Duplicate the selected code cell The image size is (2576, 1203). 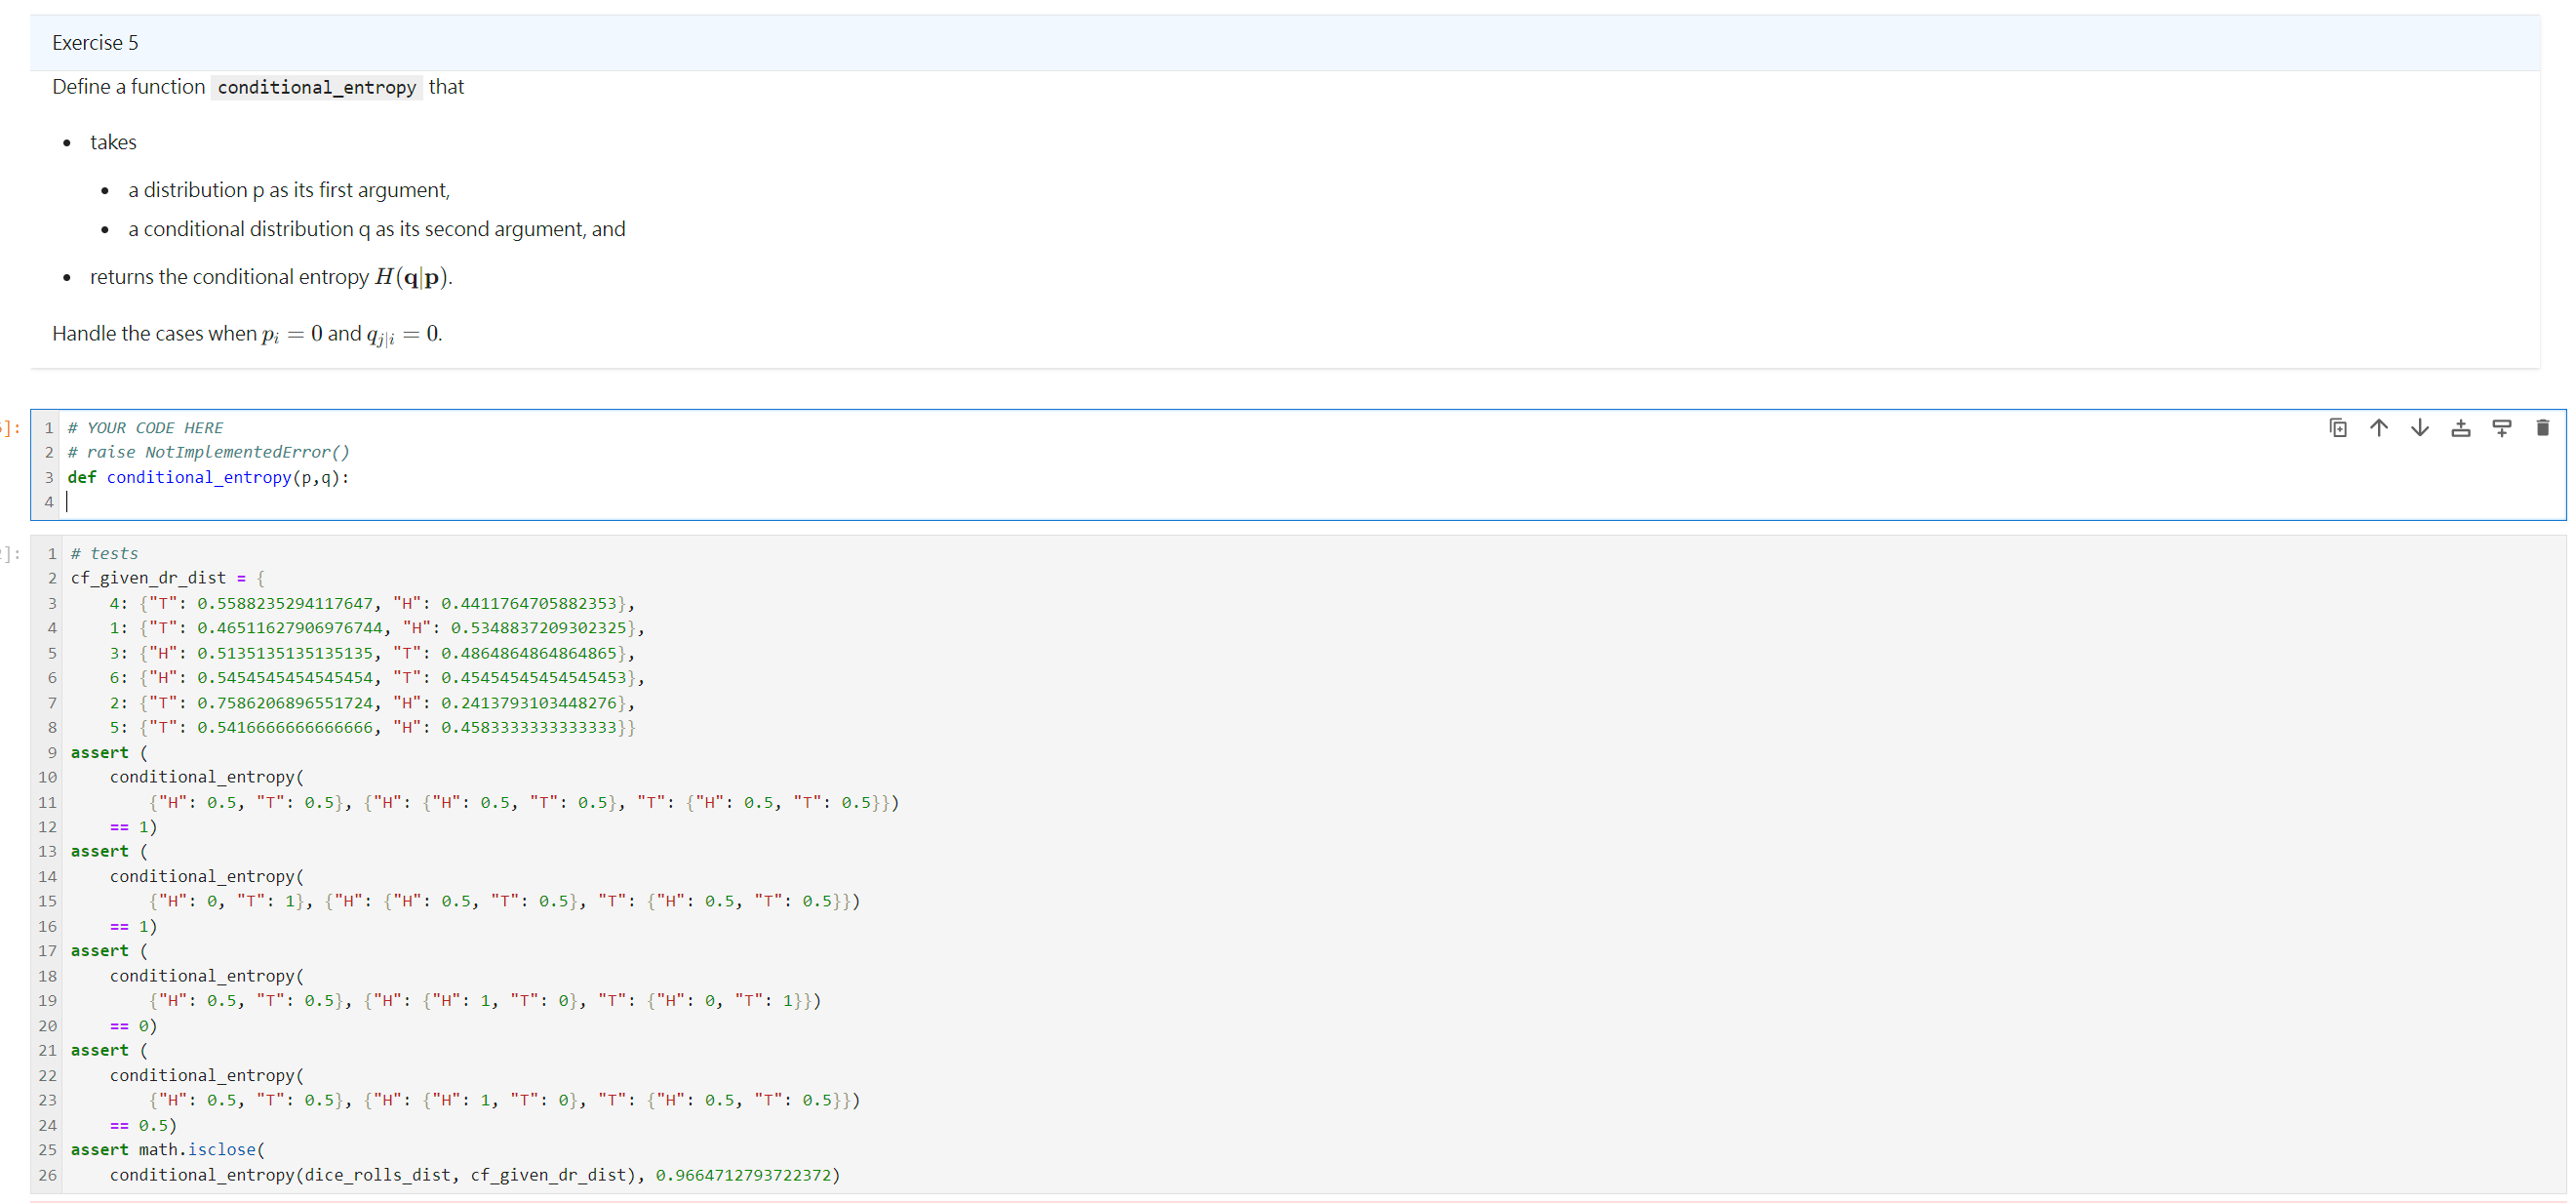[2338, 427]
